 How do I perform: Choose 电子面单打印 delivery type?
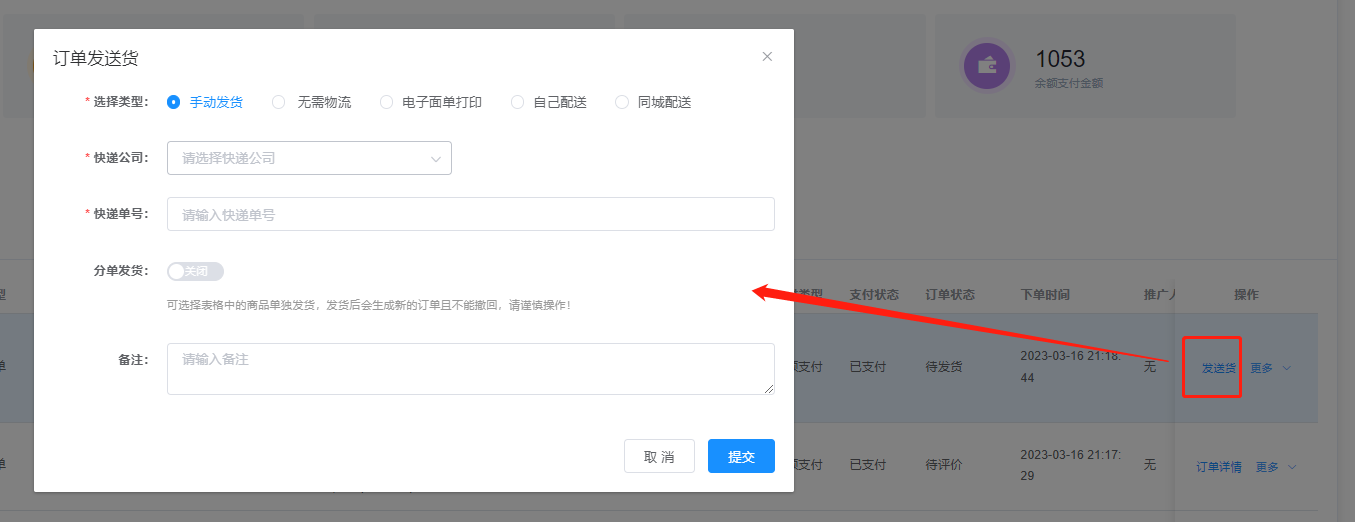pos(387,102)
